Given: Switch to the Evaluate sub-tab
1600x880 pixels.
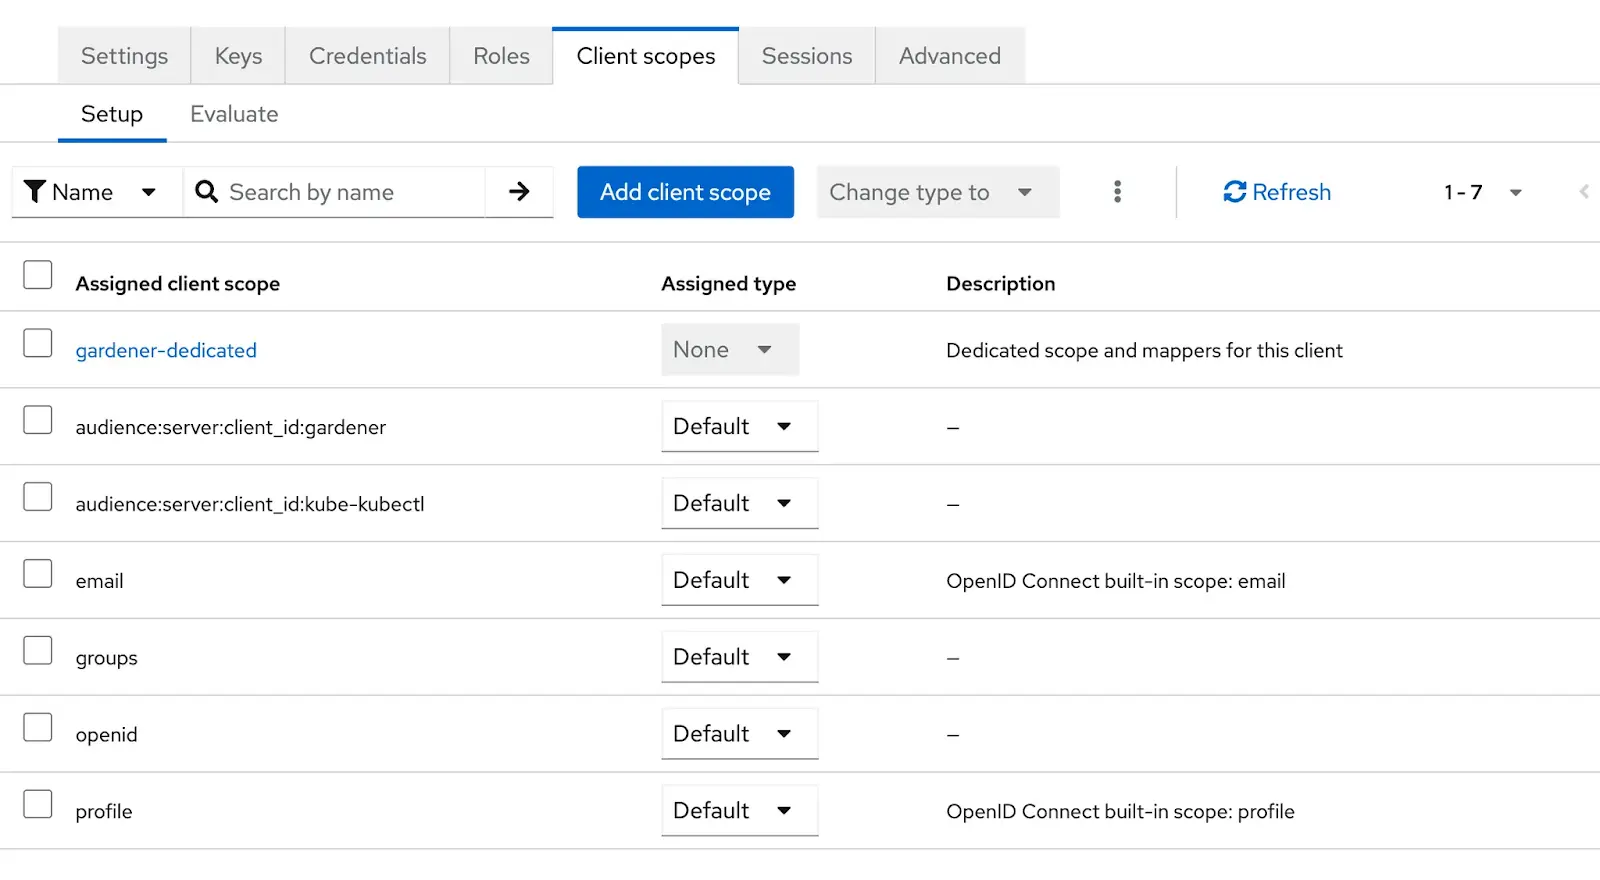Looking at the screenshot, I should click(234, 114).
